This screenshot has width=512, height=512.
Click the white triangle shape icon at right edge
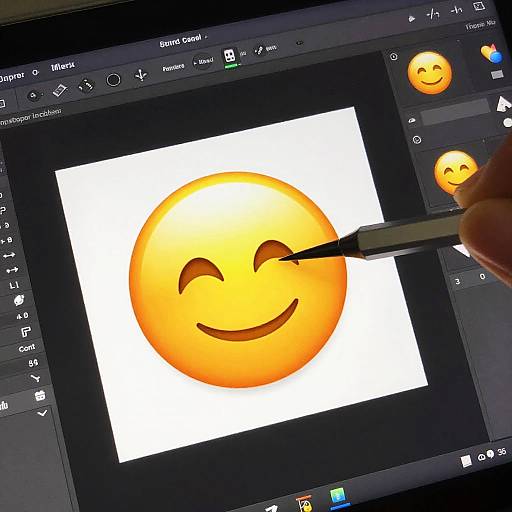tap(503, 104)
